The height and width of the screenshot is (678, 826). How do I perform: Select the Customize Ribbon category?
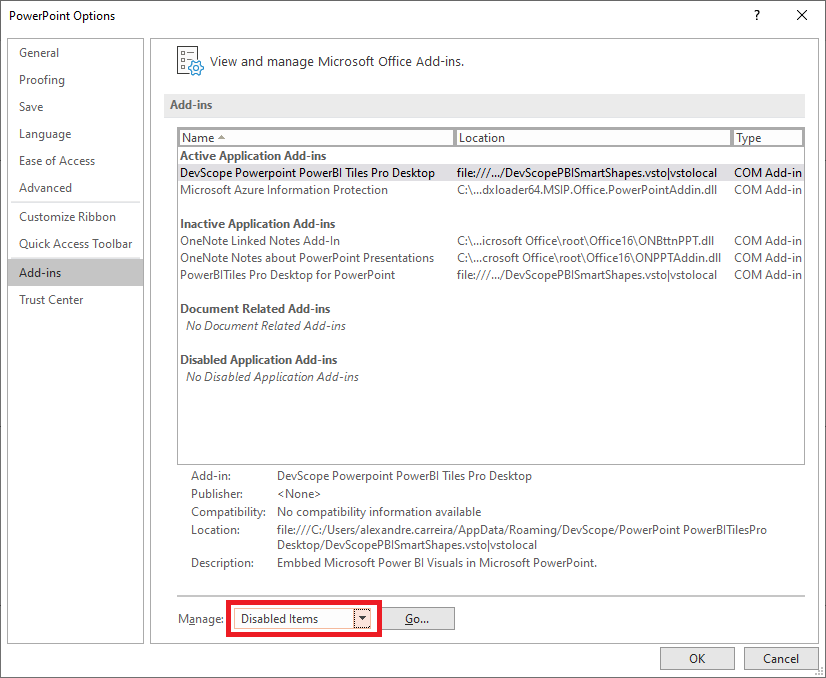67,217
